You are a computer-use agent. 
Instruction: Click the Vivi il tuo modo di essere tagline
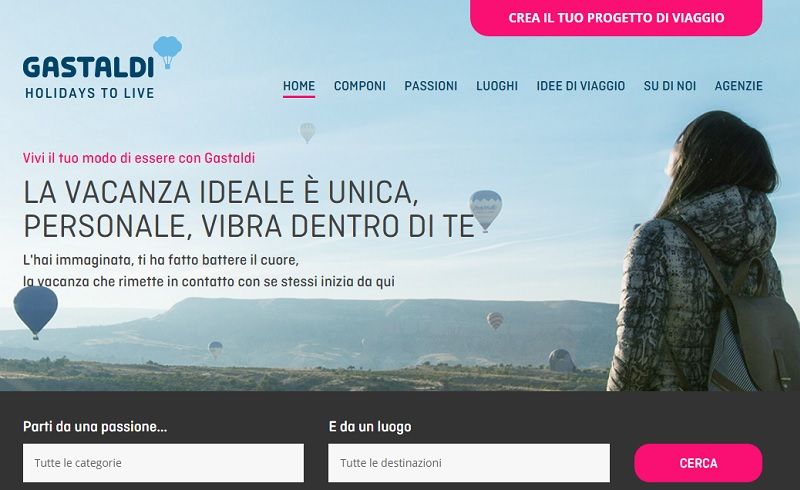click(x=139, y=158)
